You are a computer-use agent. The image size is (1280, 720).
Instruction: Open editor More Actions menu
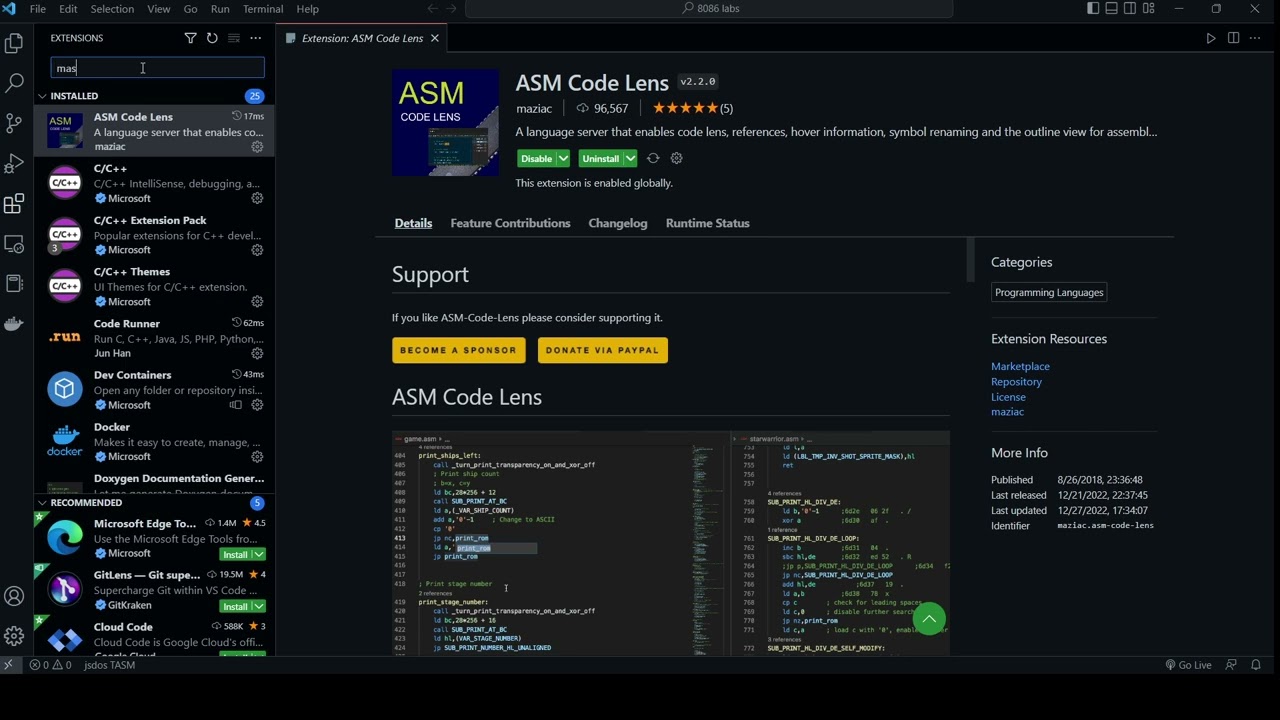click(x=1256, y=38)
